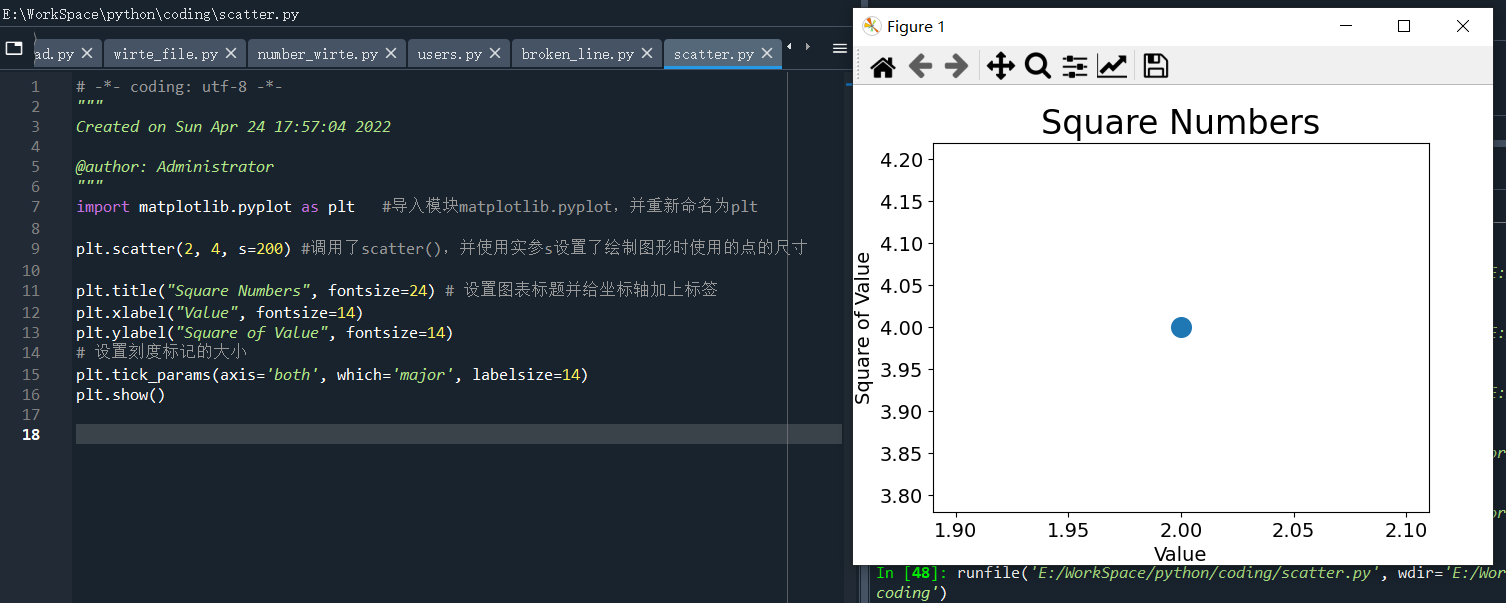
Task: Go forward to next plot view
Action: click(956, 67)
